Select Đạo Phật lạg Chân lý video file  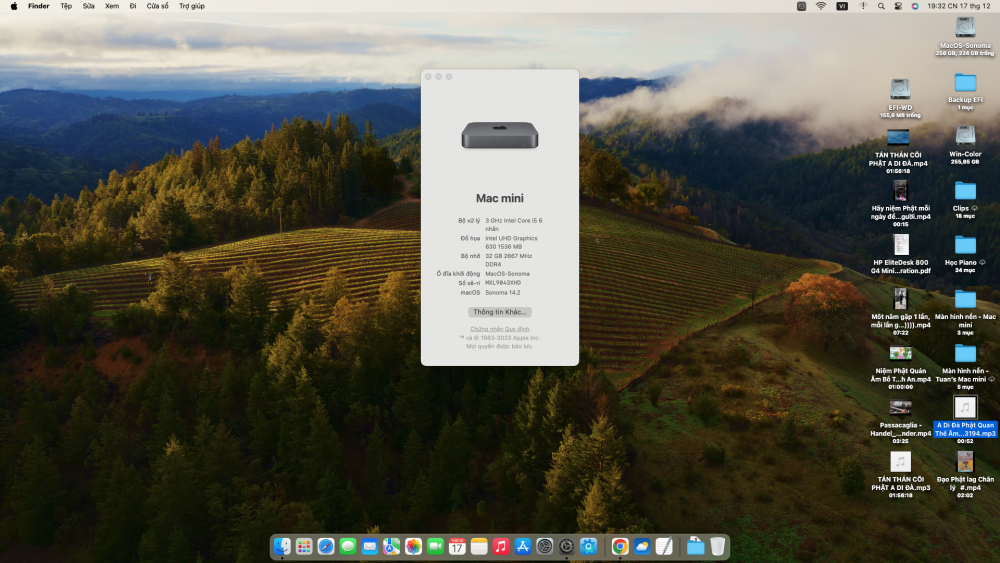coord(965,474)
